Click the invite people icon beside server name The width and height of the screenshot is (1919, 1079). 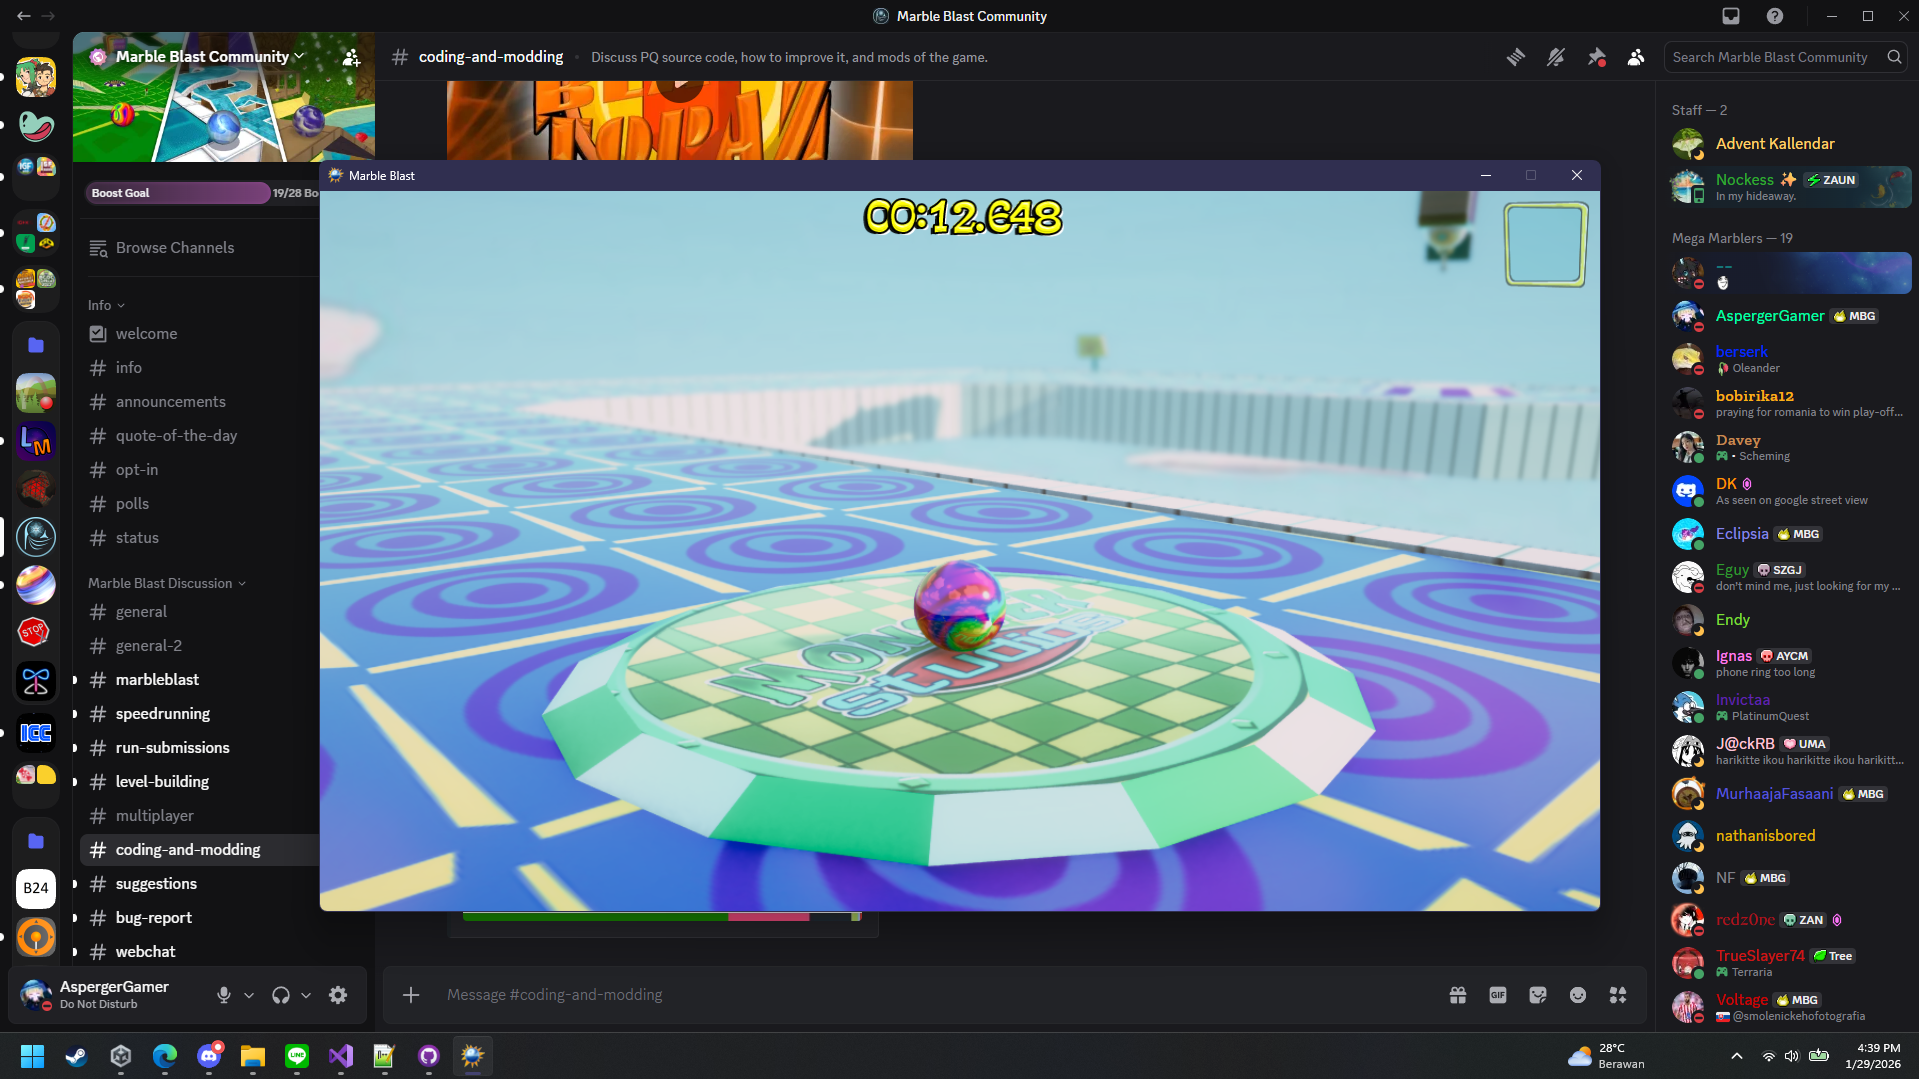click(351, 57)
